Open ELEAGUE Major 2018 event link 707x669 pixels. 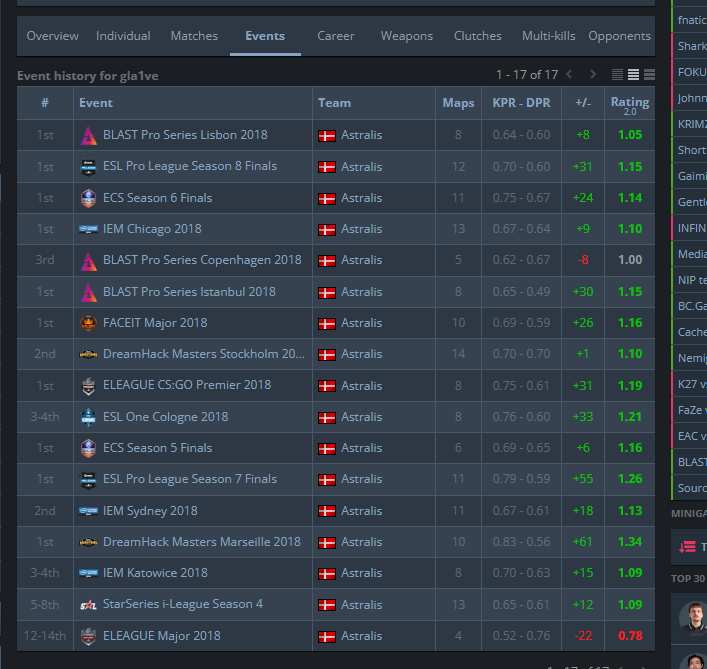tap(161, 636)
